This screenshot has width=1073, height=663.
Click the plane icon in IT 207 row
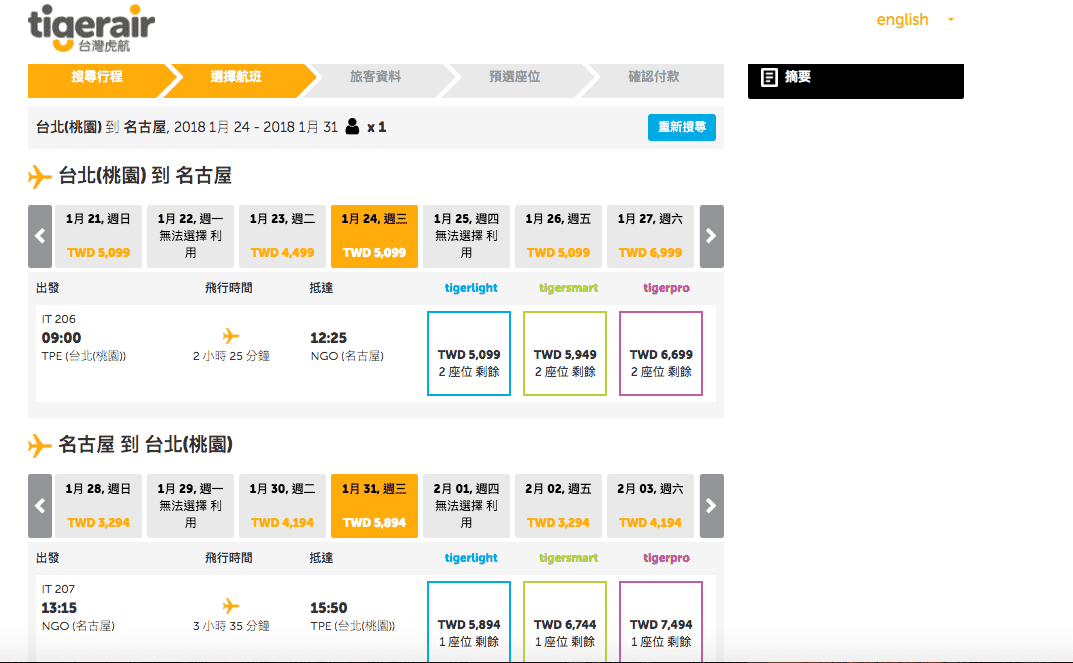(x=231, y=606)
